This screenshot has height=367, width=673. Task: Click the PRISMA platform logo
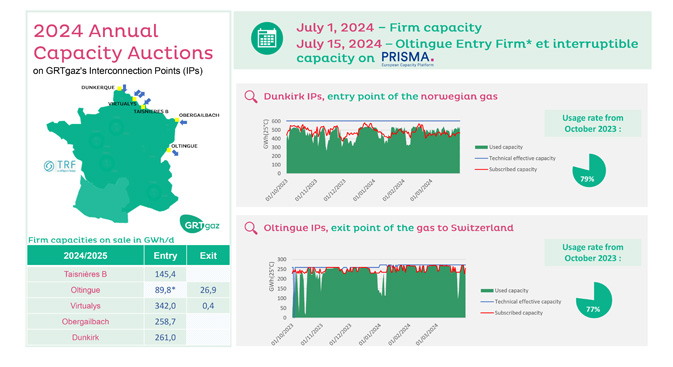coord(408,59)
